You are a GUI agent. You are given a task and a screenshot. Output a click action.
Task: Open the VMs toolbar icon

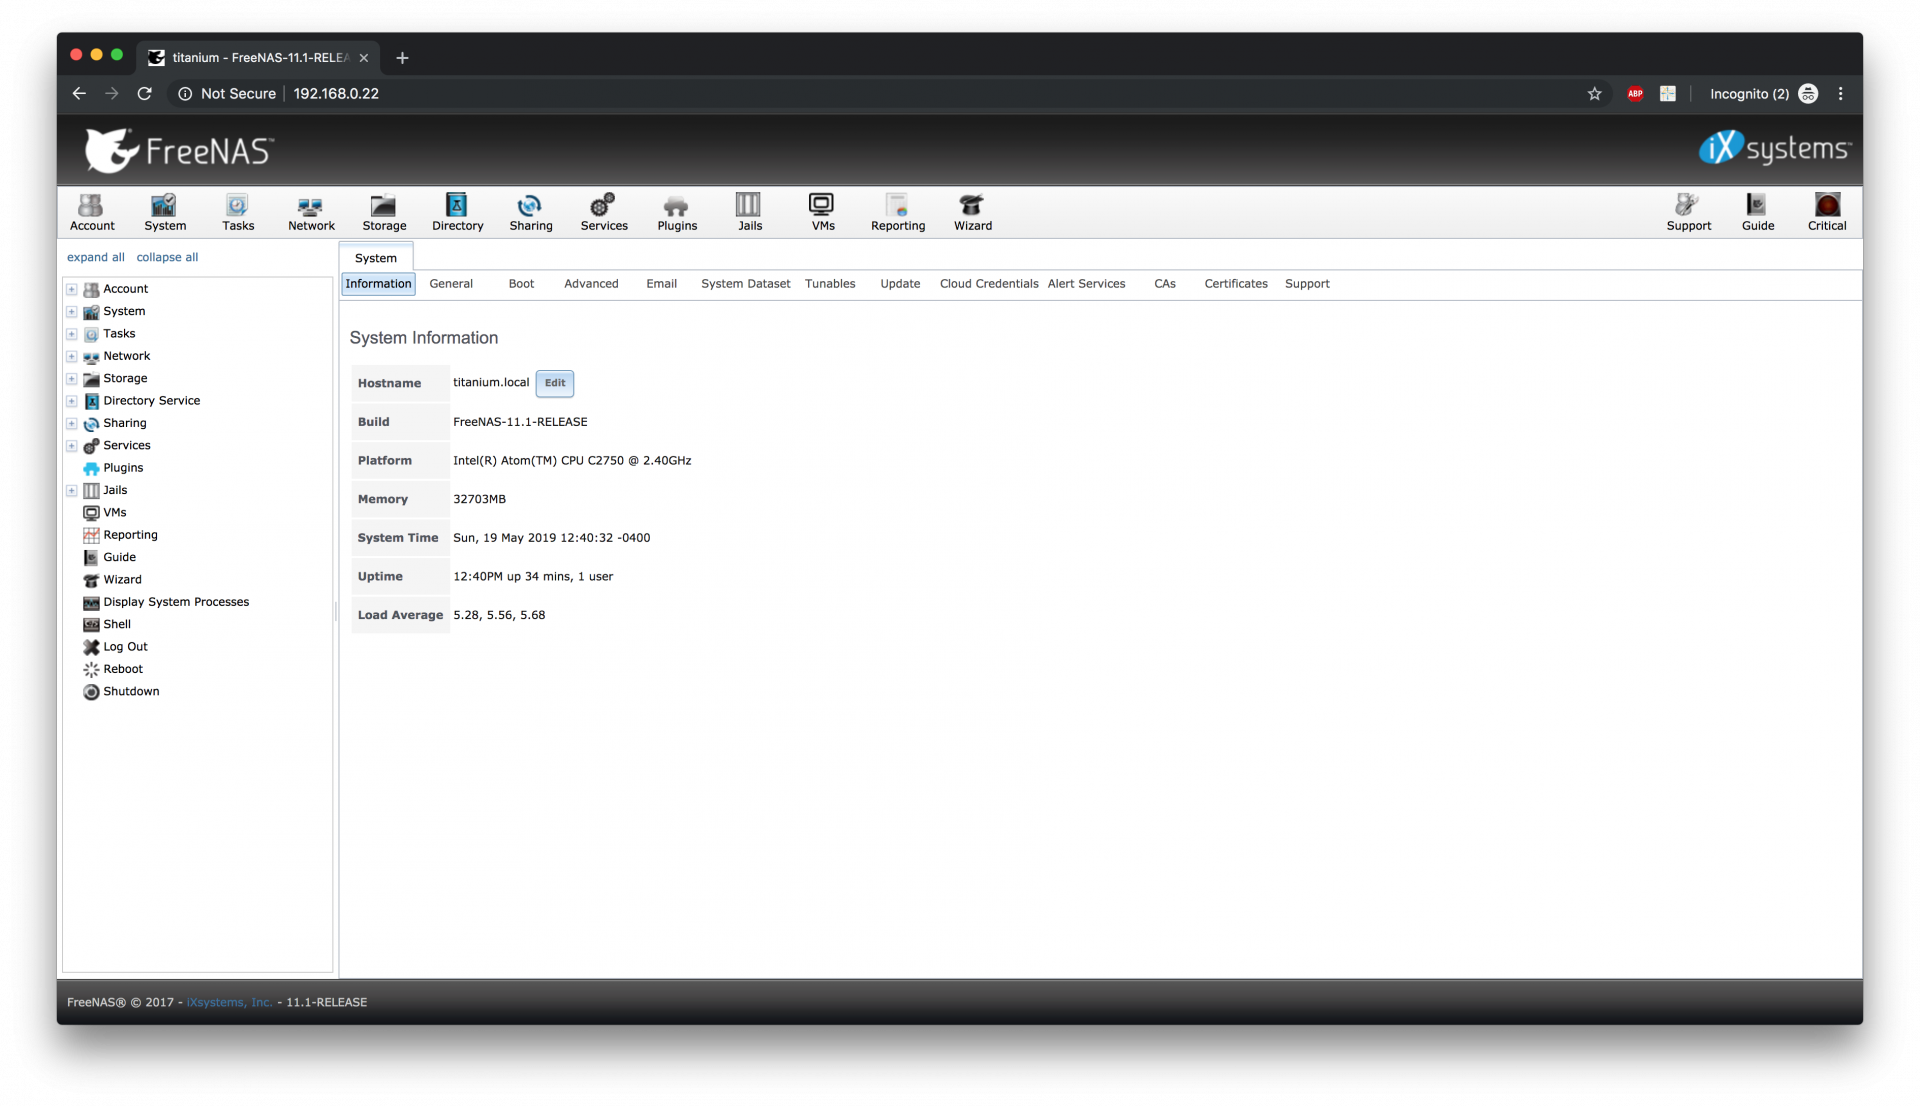pos(822,212)
